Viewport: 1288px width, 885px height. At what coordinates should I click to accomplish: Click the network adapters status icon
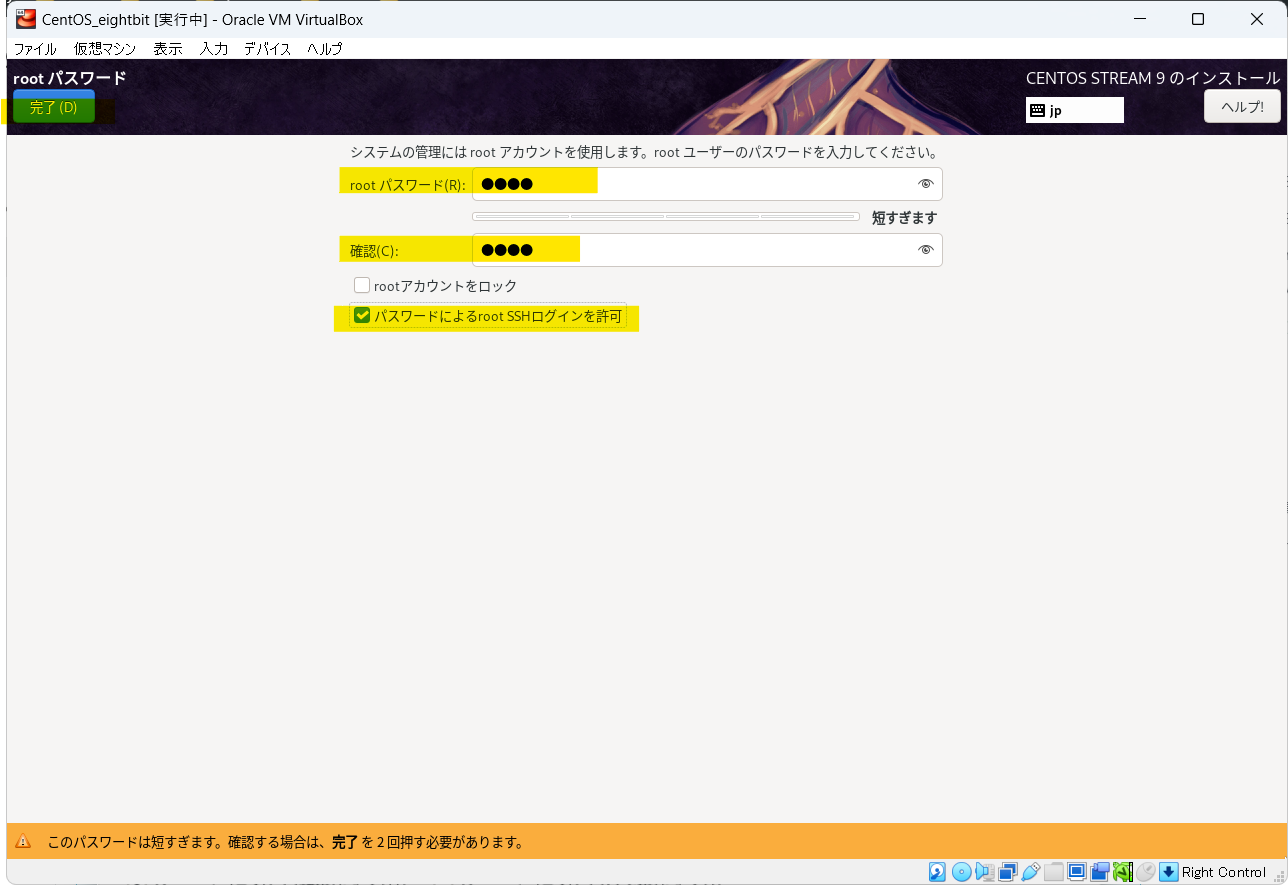point(1008,872)
